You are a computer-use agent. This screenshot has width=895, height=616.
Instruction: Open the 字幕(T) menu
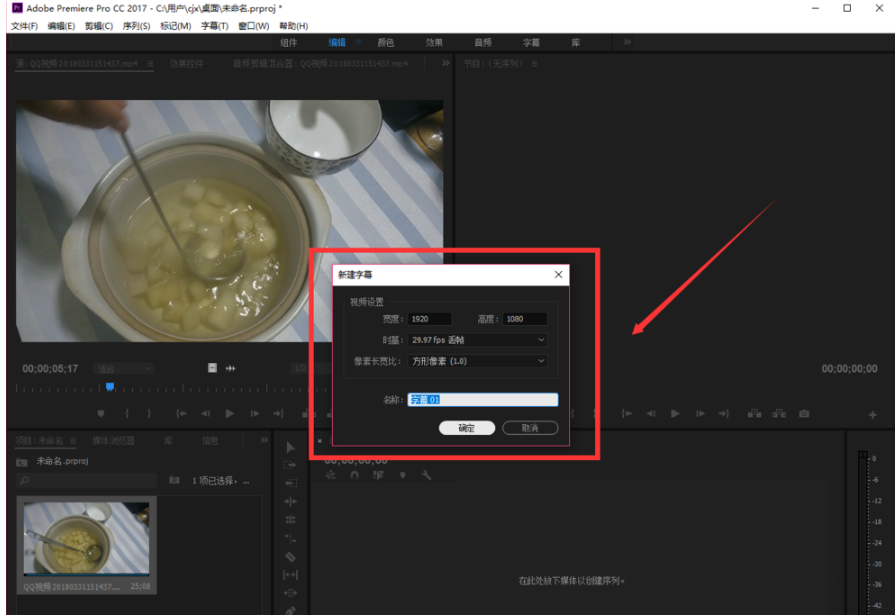215,26
